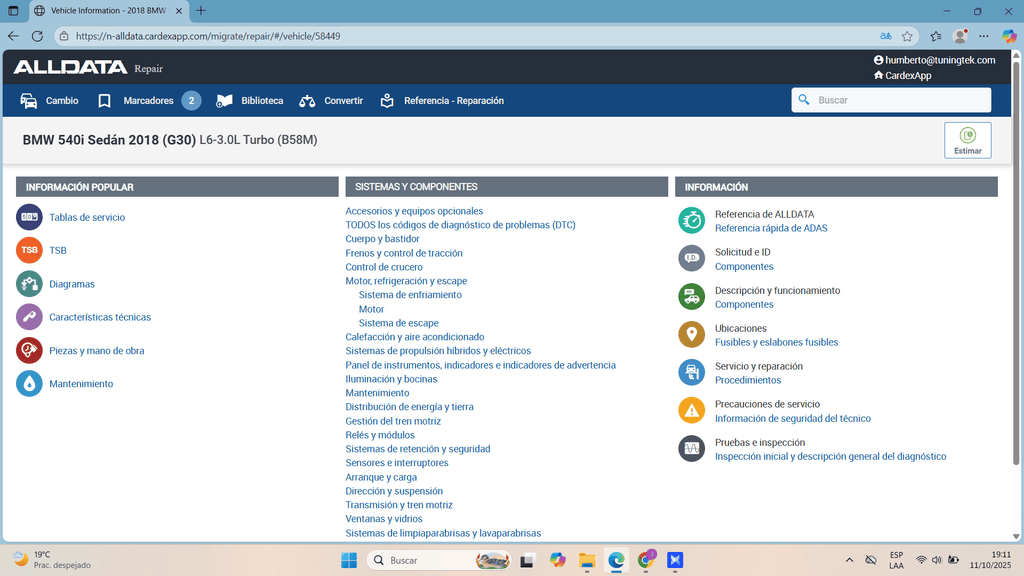
Task: Open Sistema de enfriamiento sub-item
Action: pyautogui.click(x=410, y=295)
